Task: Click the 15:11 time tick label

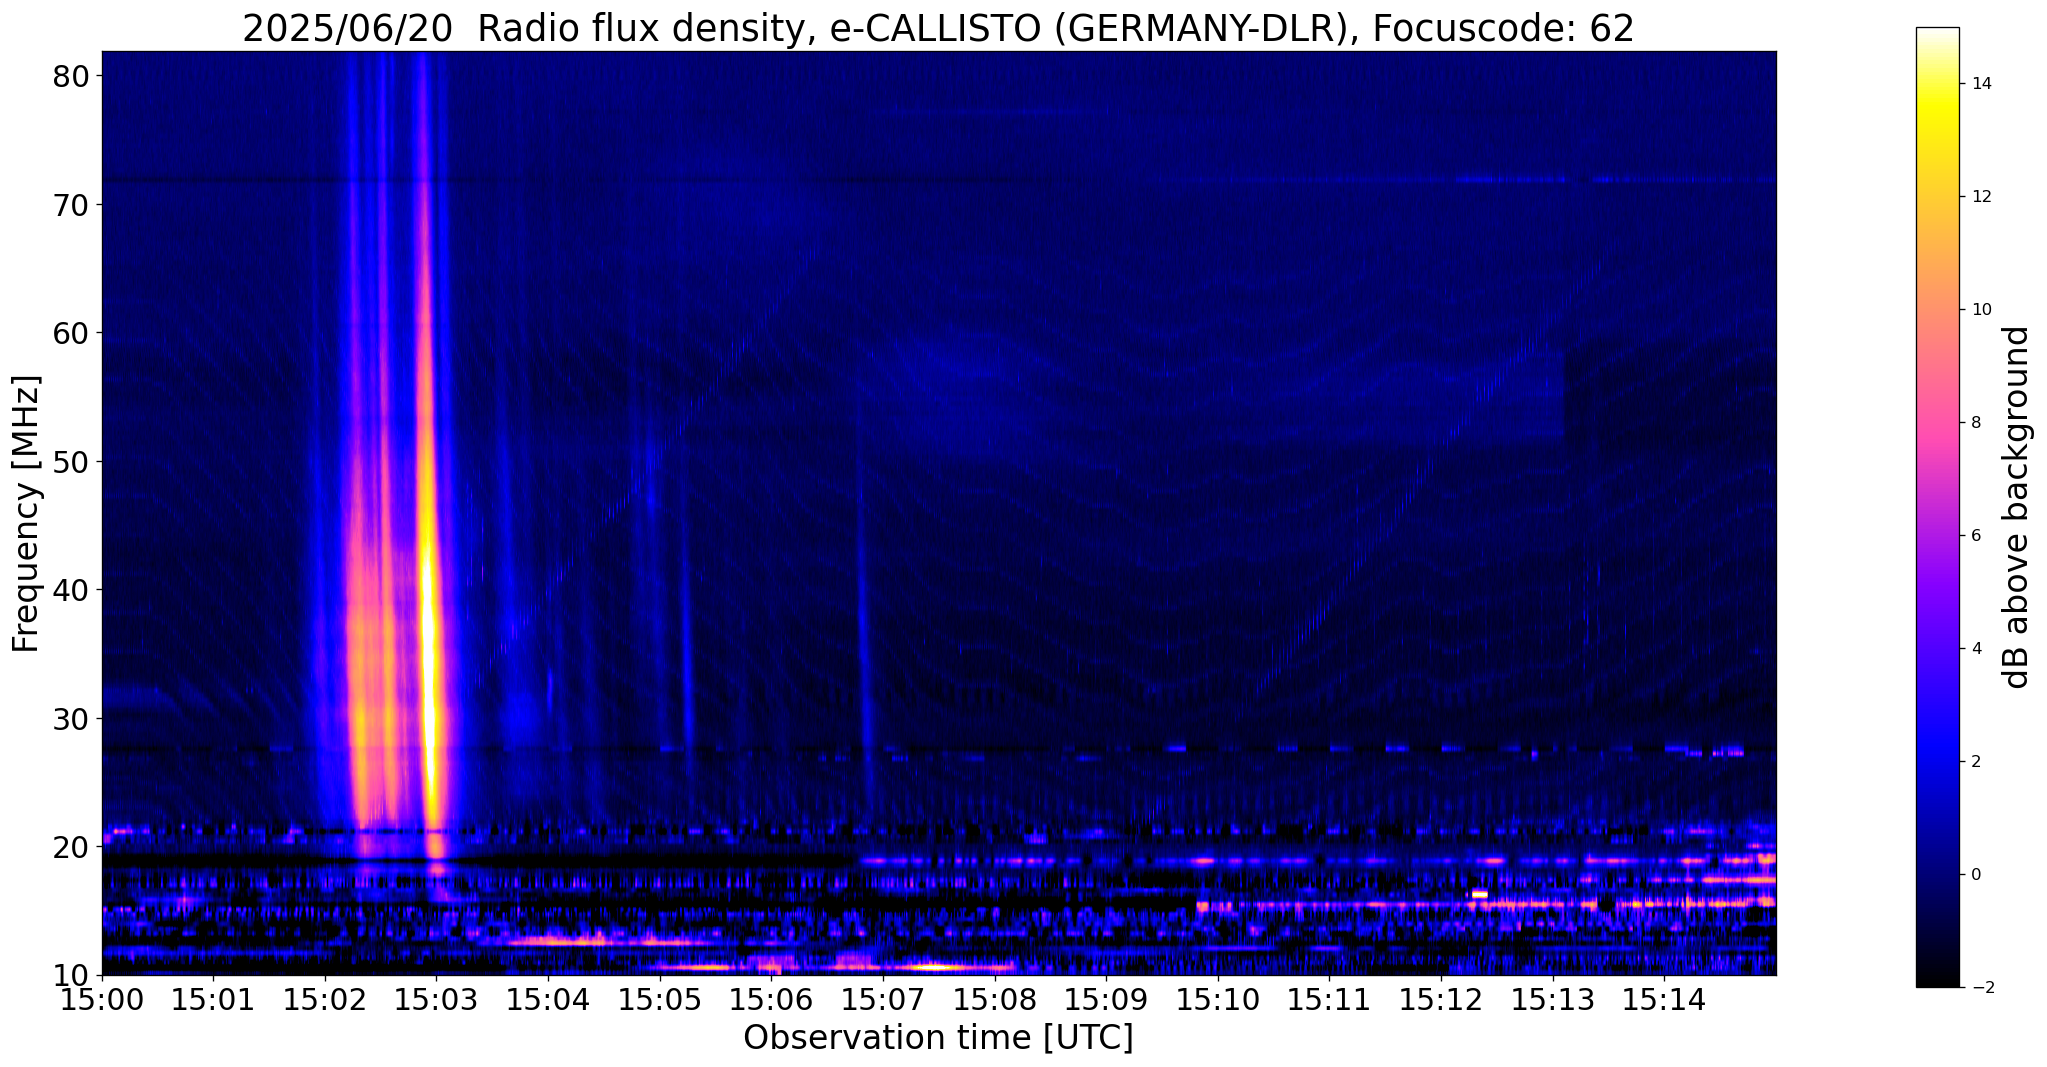Action: [1330, 1000]
